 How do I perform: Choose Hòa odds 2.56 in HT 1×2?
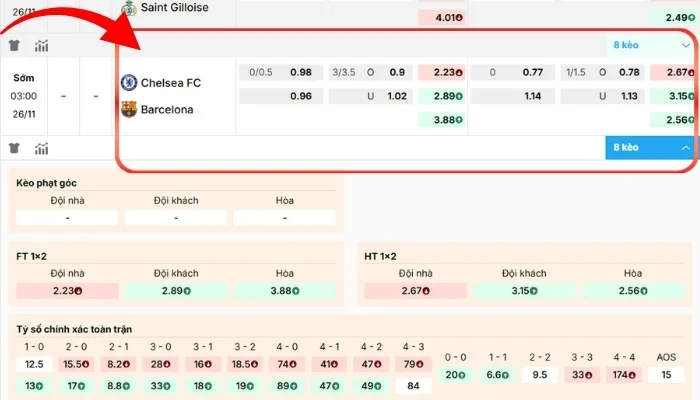(632, 290)
